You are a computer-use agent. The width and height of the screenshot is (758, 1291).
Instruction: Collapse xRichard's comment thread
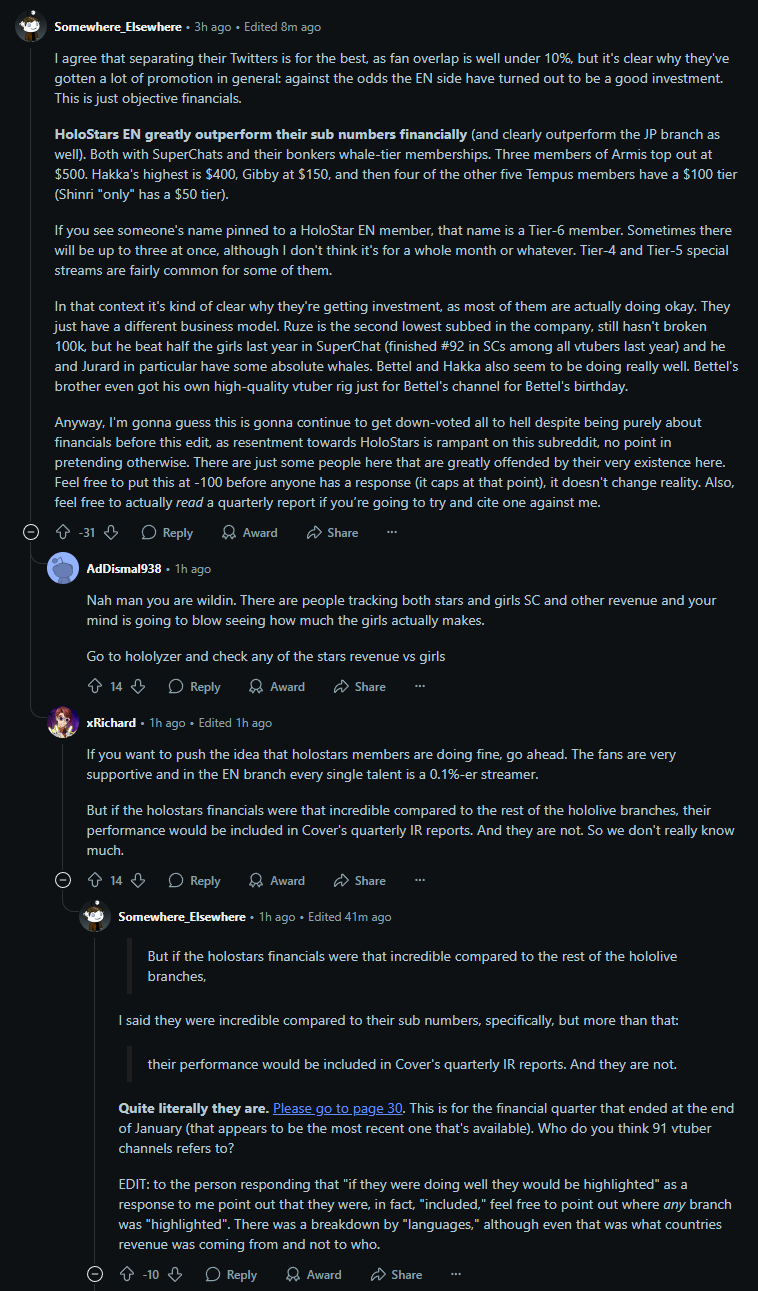(63, 881)
